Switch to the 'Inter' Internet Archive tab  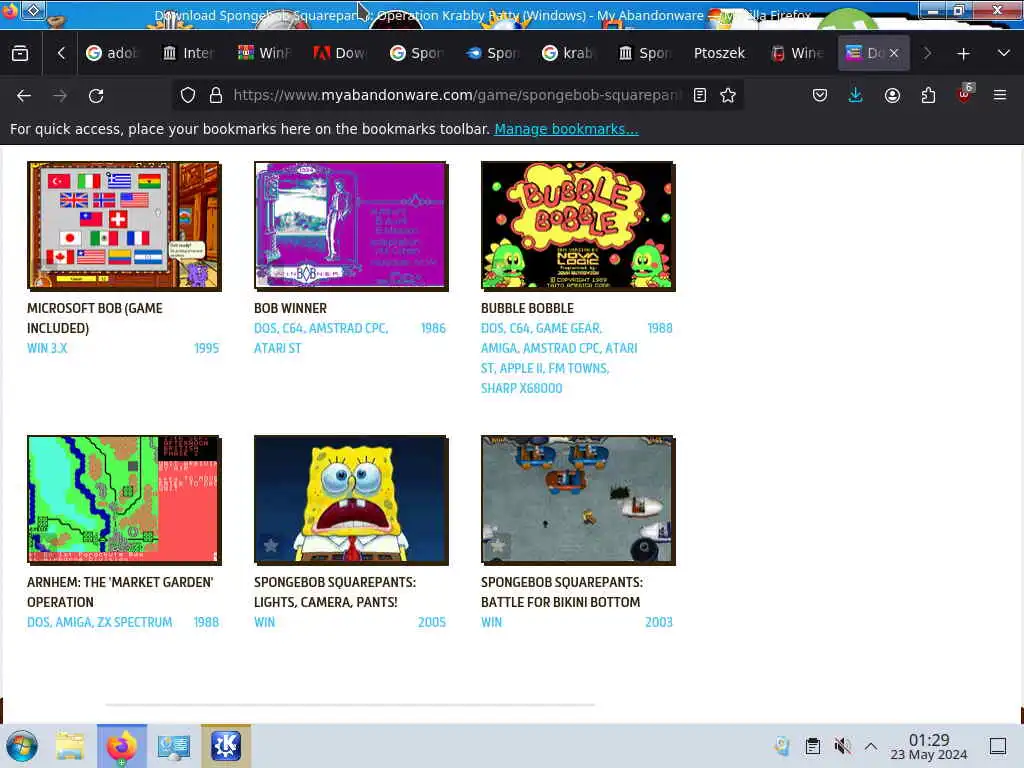189,54
